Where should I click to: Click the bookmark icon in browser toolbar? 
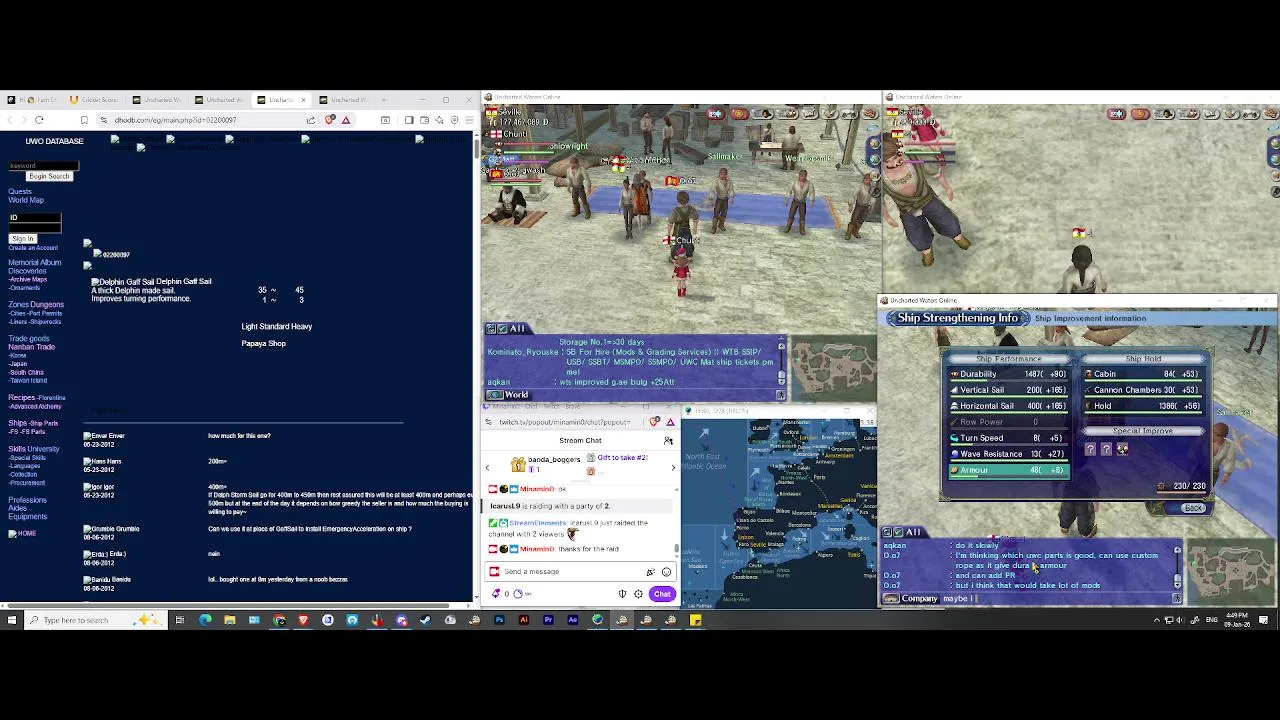[x=84, y=120]
